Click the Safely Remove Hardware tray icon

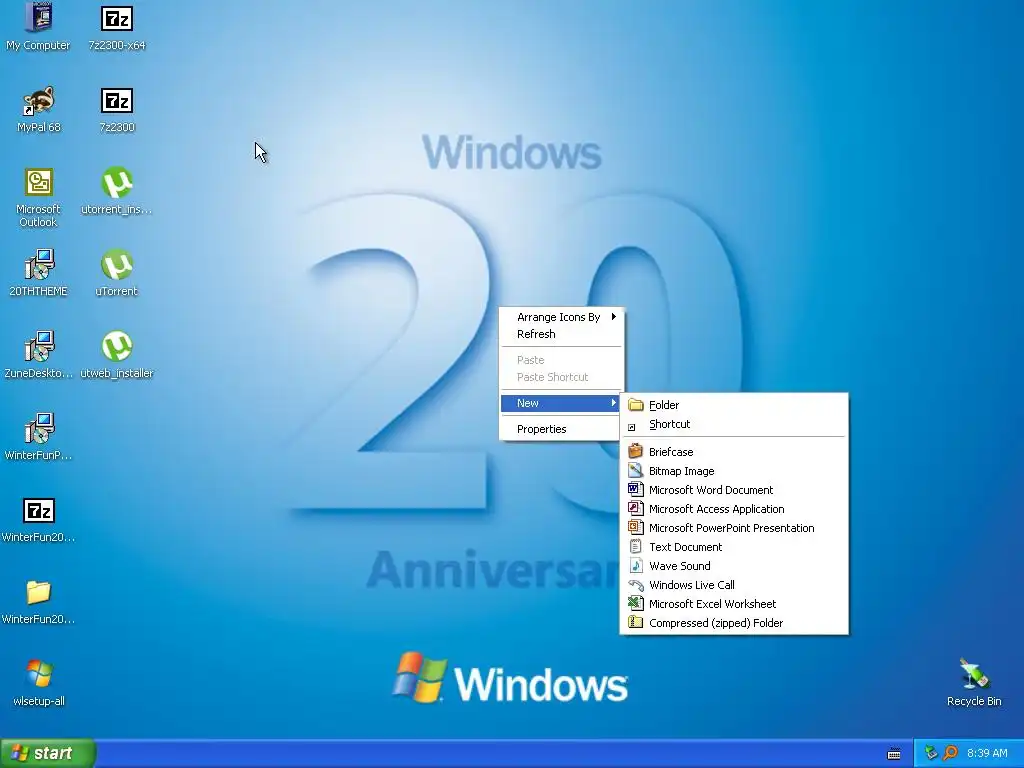(931, 754)
